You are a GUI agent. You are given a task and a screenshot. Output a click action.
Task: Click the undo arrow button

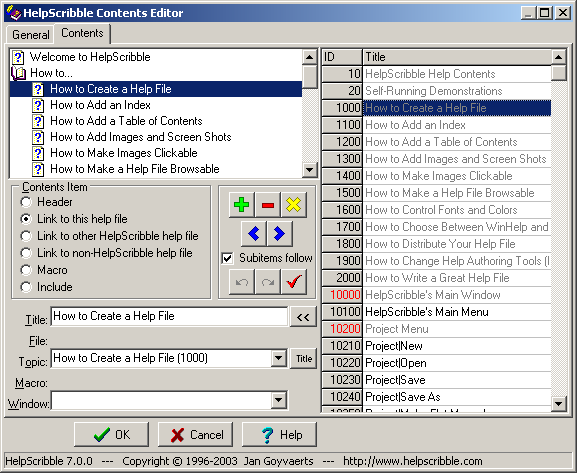(x=241, y=282)
